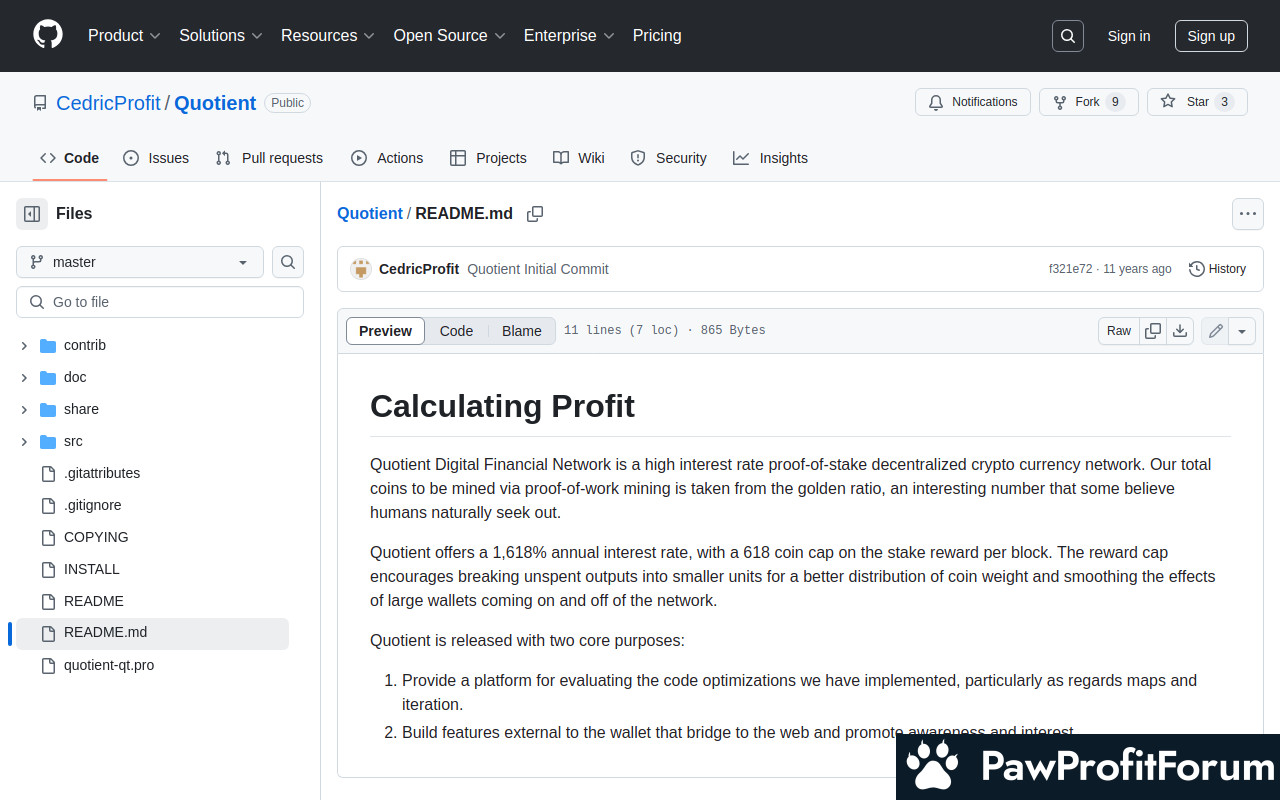
Task: Open the master branch dropdown
Action: pyautogui.click(x=140, y=262)
